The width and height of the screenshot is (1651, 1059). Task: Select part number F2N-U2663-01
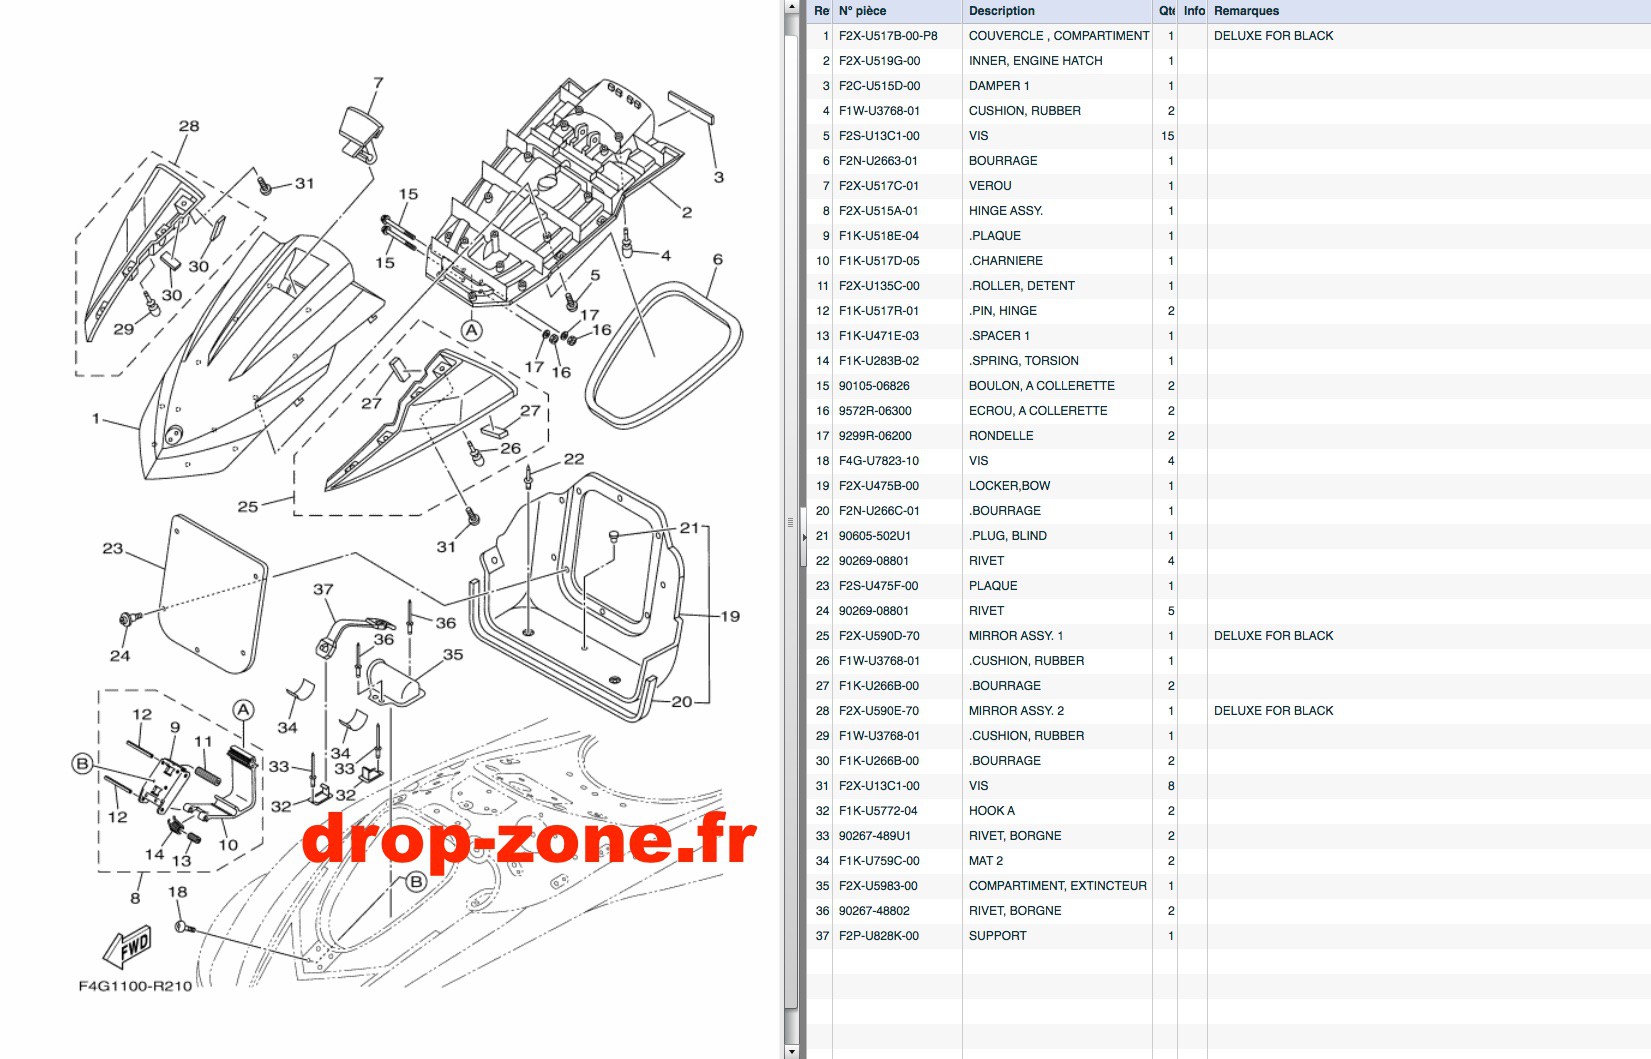click(x=878, y=161)
